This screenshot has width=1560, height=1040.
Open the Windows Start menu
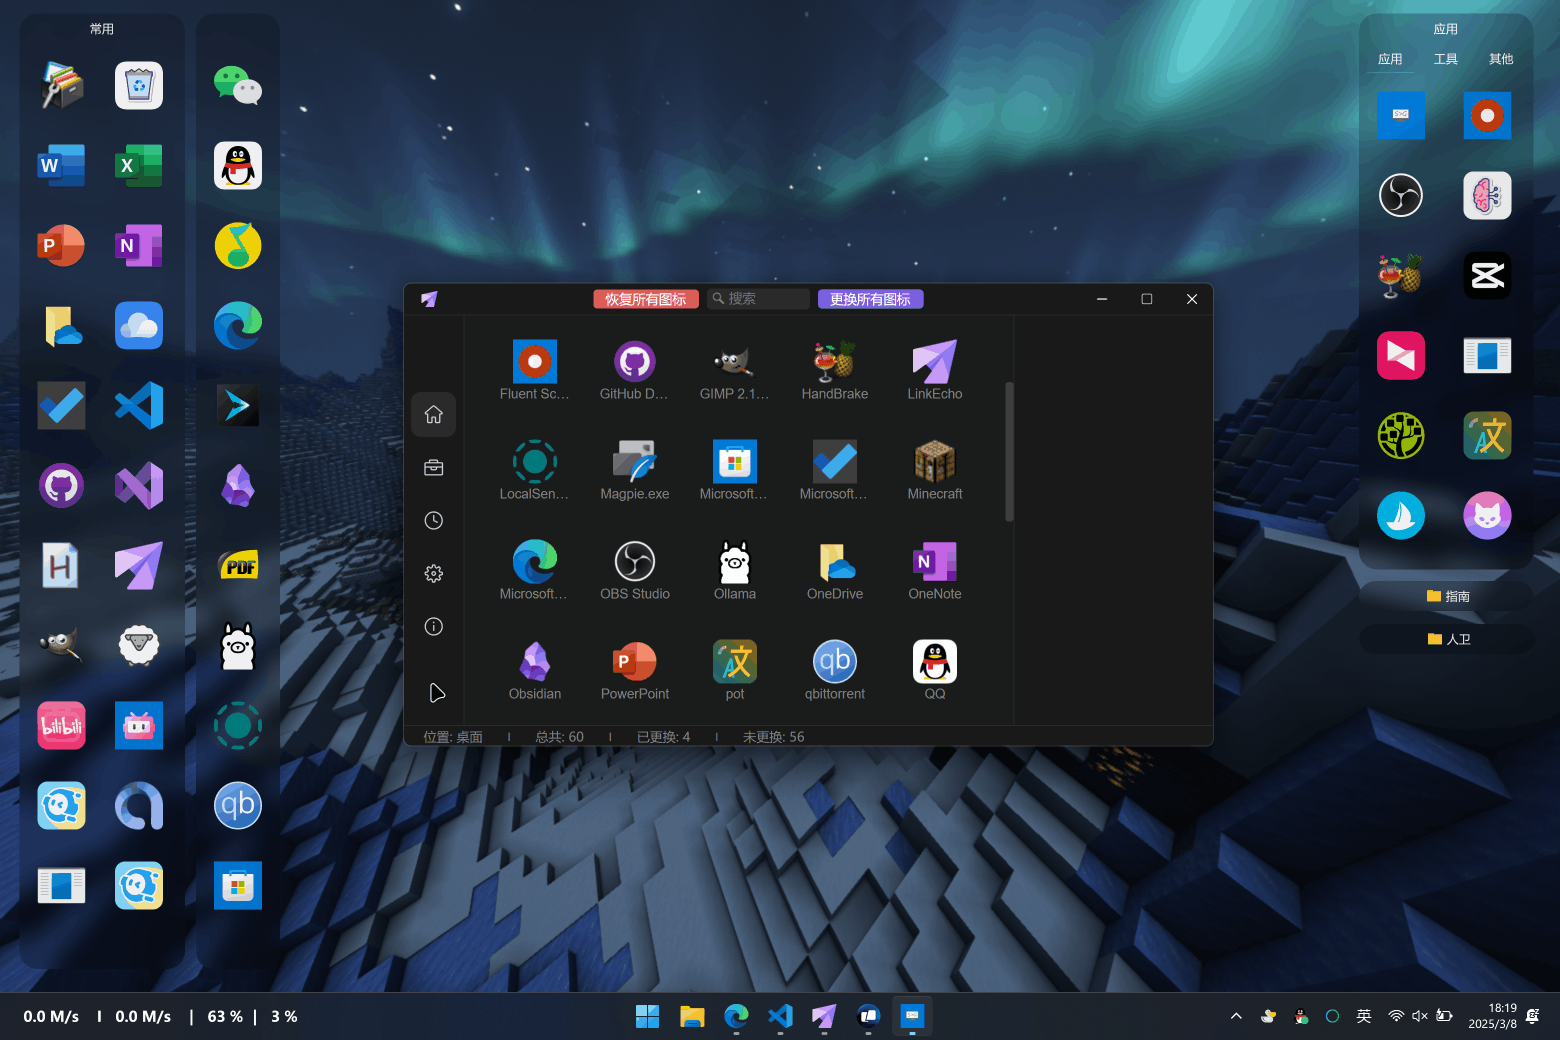pyautogui.click(x=647, y=1016)
